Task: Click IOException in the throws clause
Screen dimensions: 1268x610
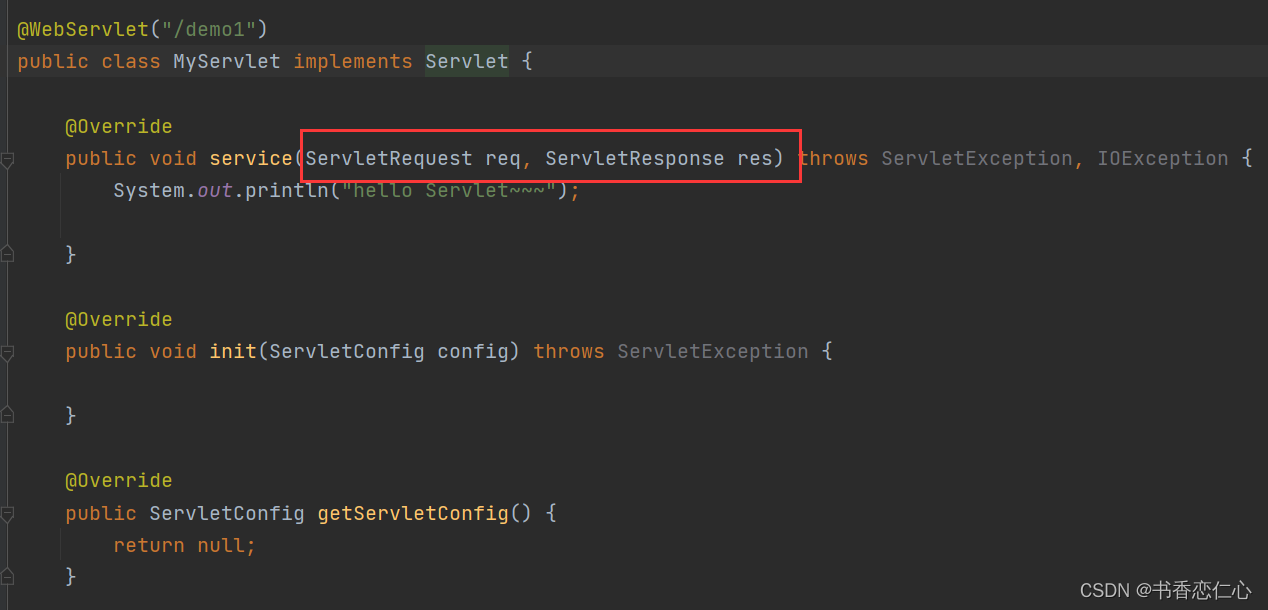Action: (1162, 157)
